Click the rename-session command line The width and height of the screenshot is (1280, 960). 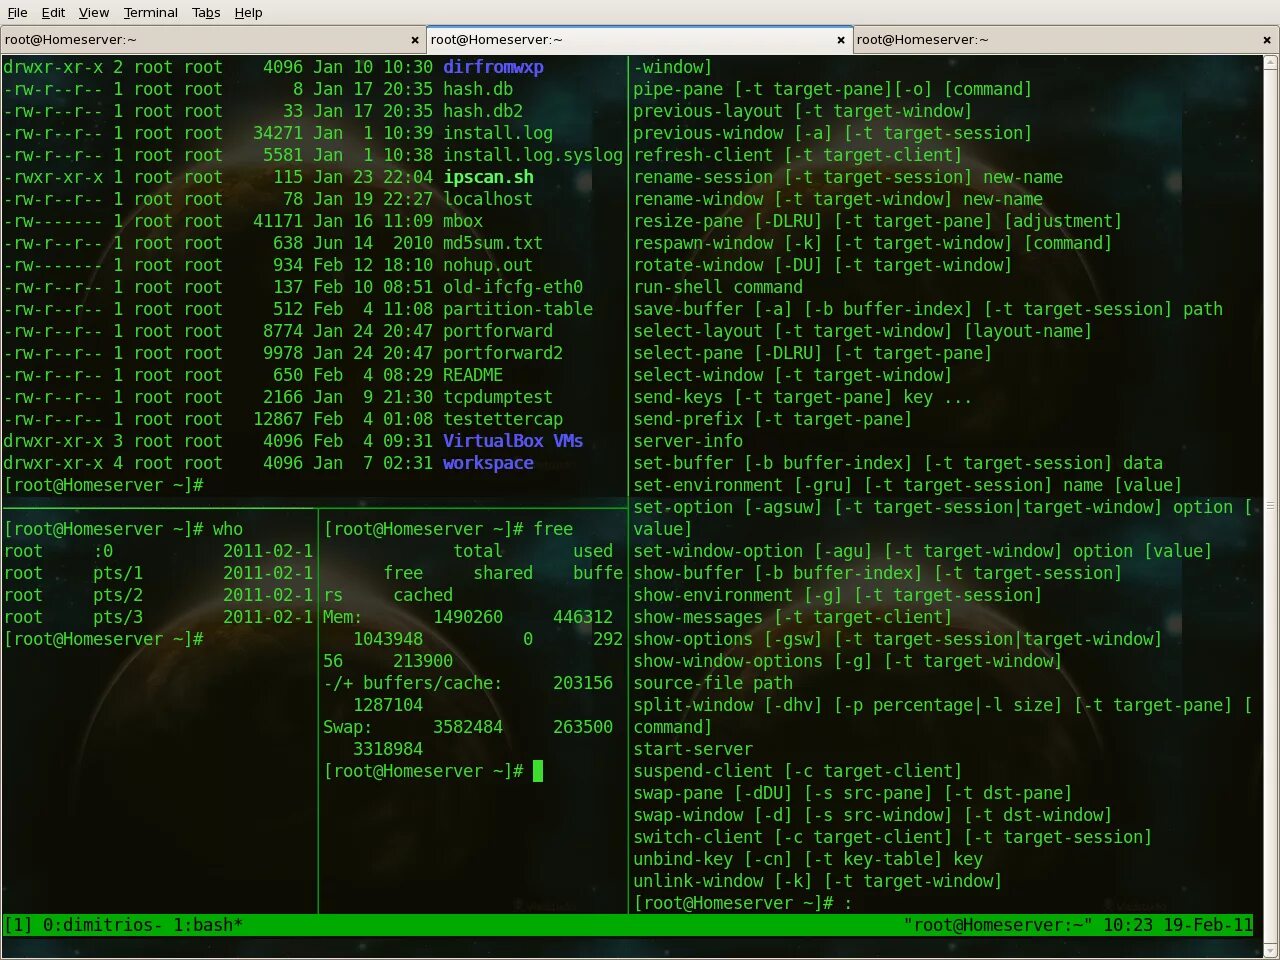(x=848, y=177)
